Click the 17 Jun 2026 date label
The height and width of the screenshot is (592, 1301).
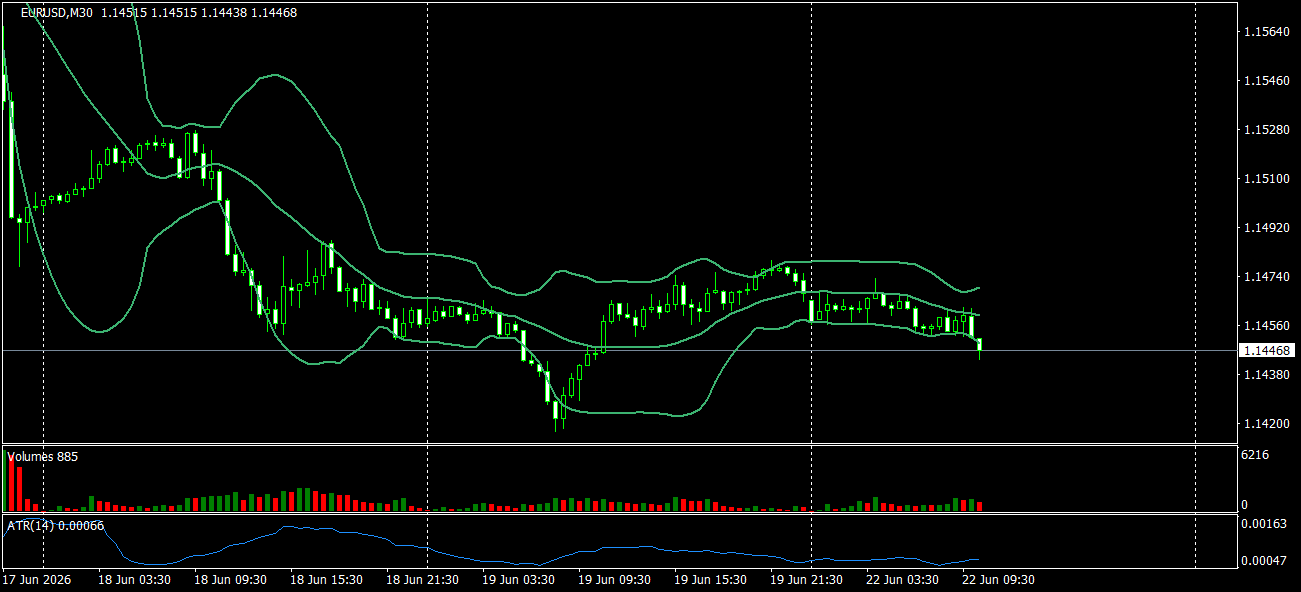(37, 580)
